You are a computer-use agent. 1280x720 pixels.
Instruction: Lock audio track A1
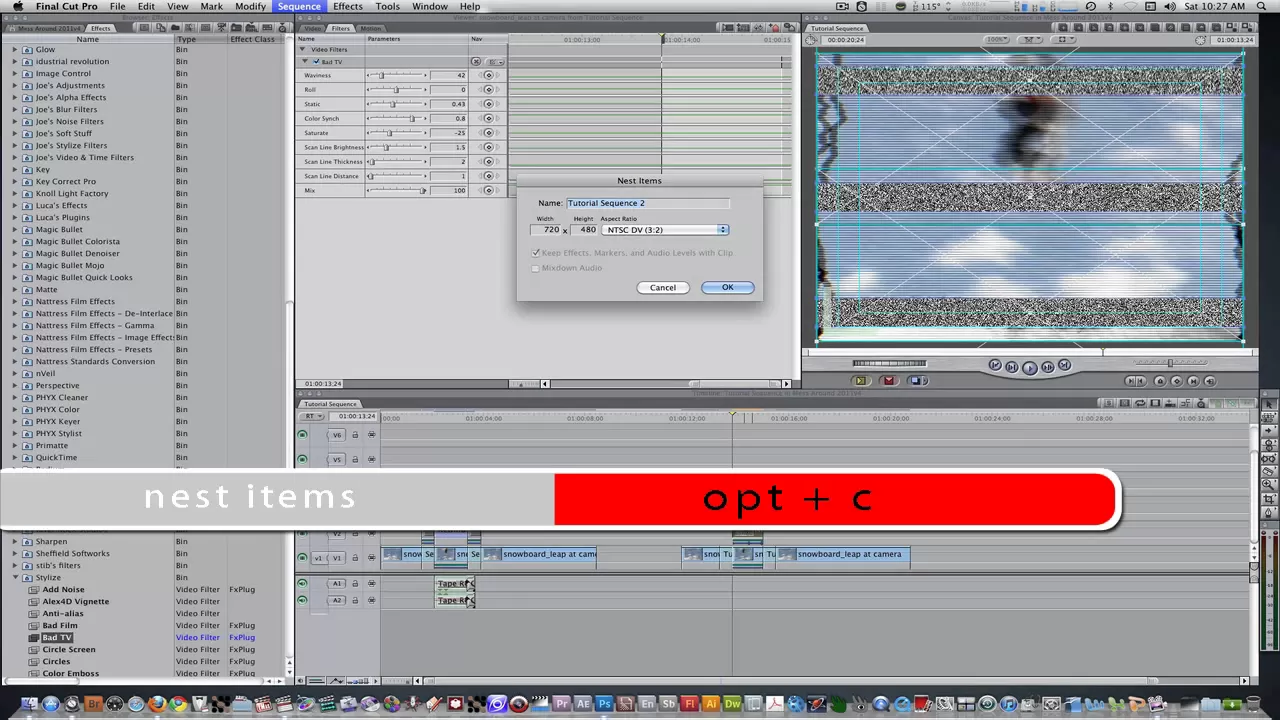pos(354,583)
